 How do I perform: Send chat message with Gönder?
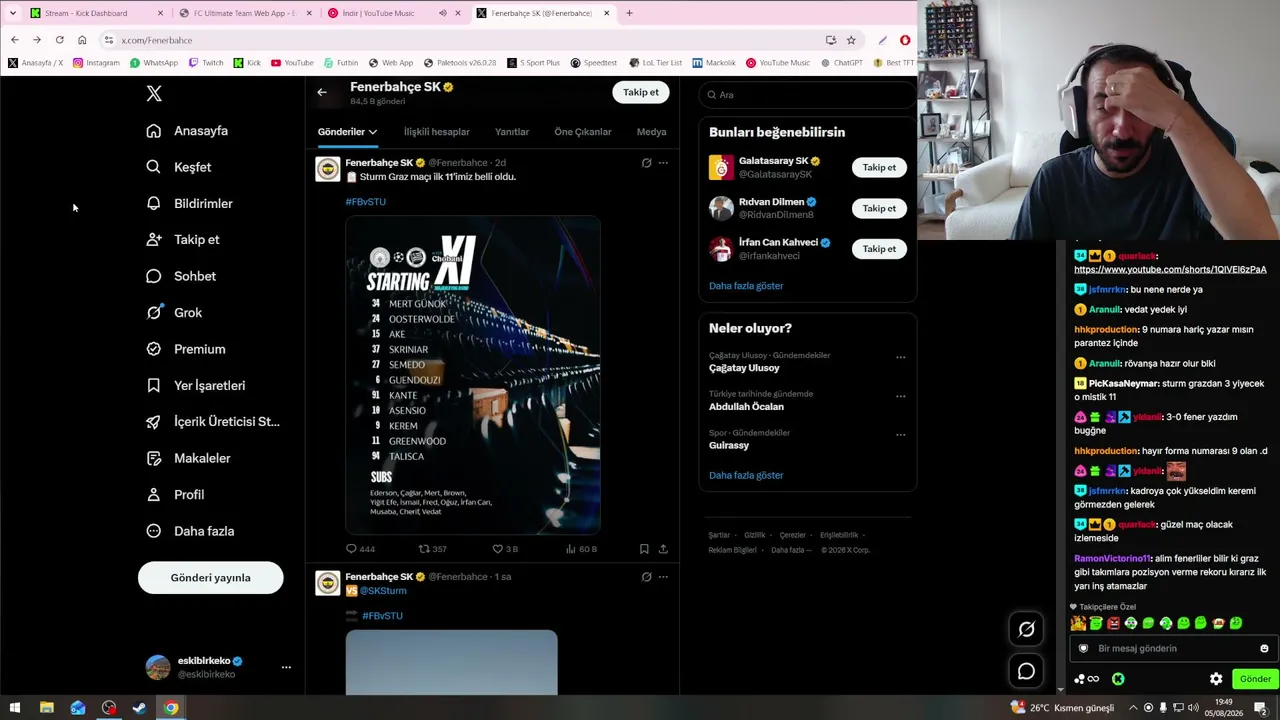tap(1255, 679)
